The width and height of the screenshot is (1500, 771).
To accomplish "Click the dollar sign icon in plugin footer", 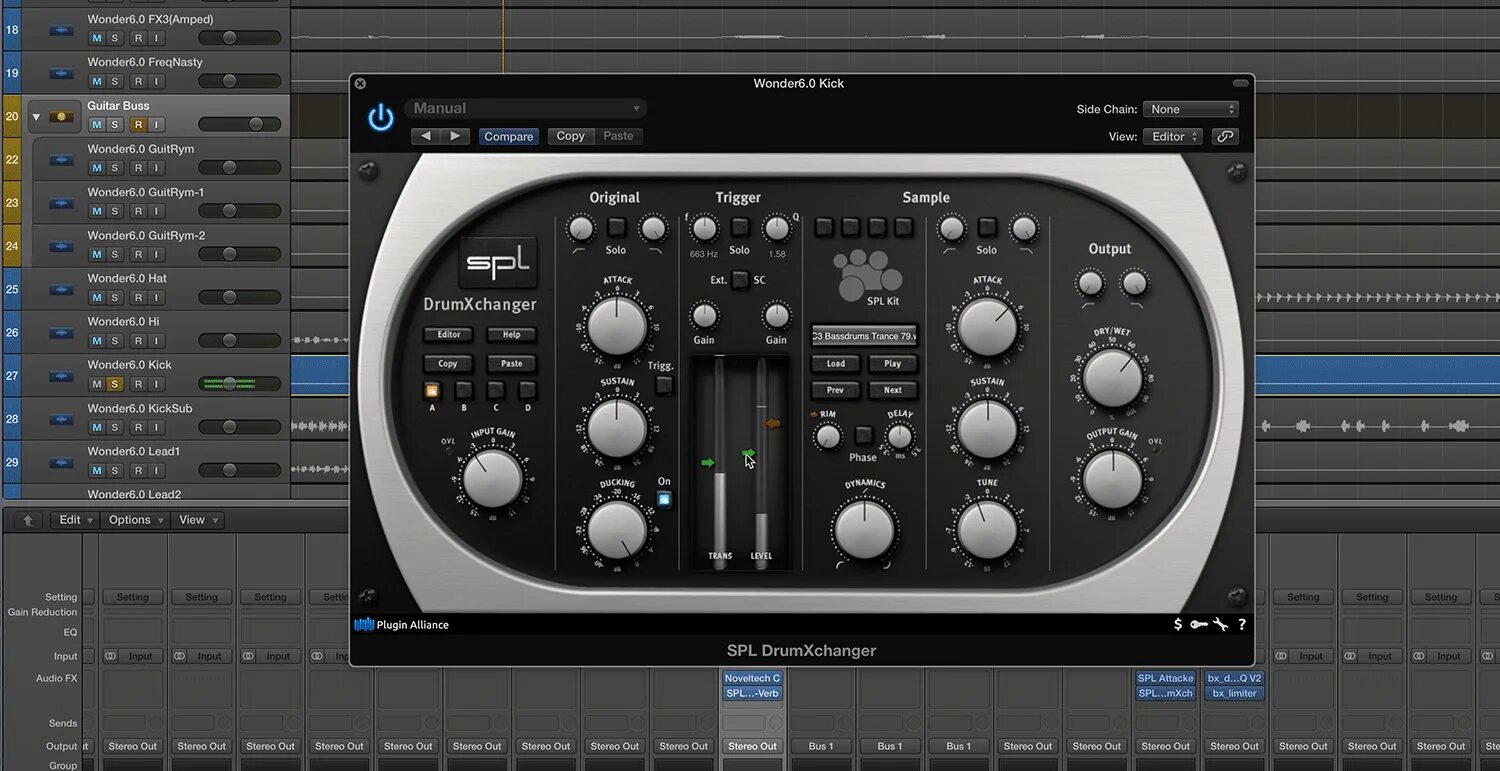I will click(1178, 624).
